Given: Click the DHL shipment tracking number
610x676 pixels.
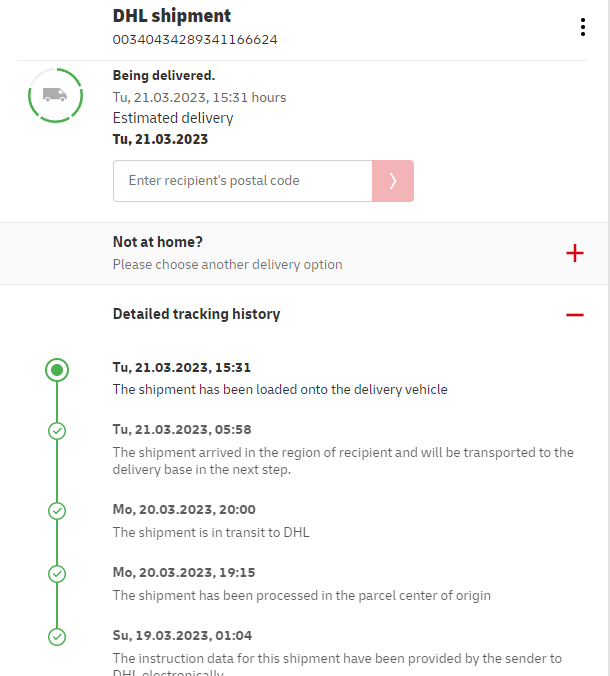Looking at the screenshot, I should 195,40.
